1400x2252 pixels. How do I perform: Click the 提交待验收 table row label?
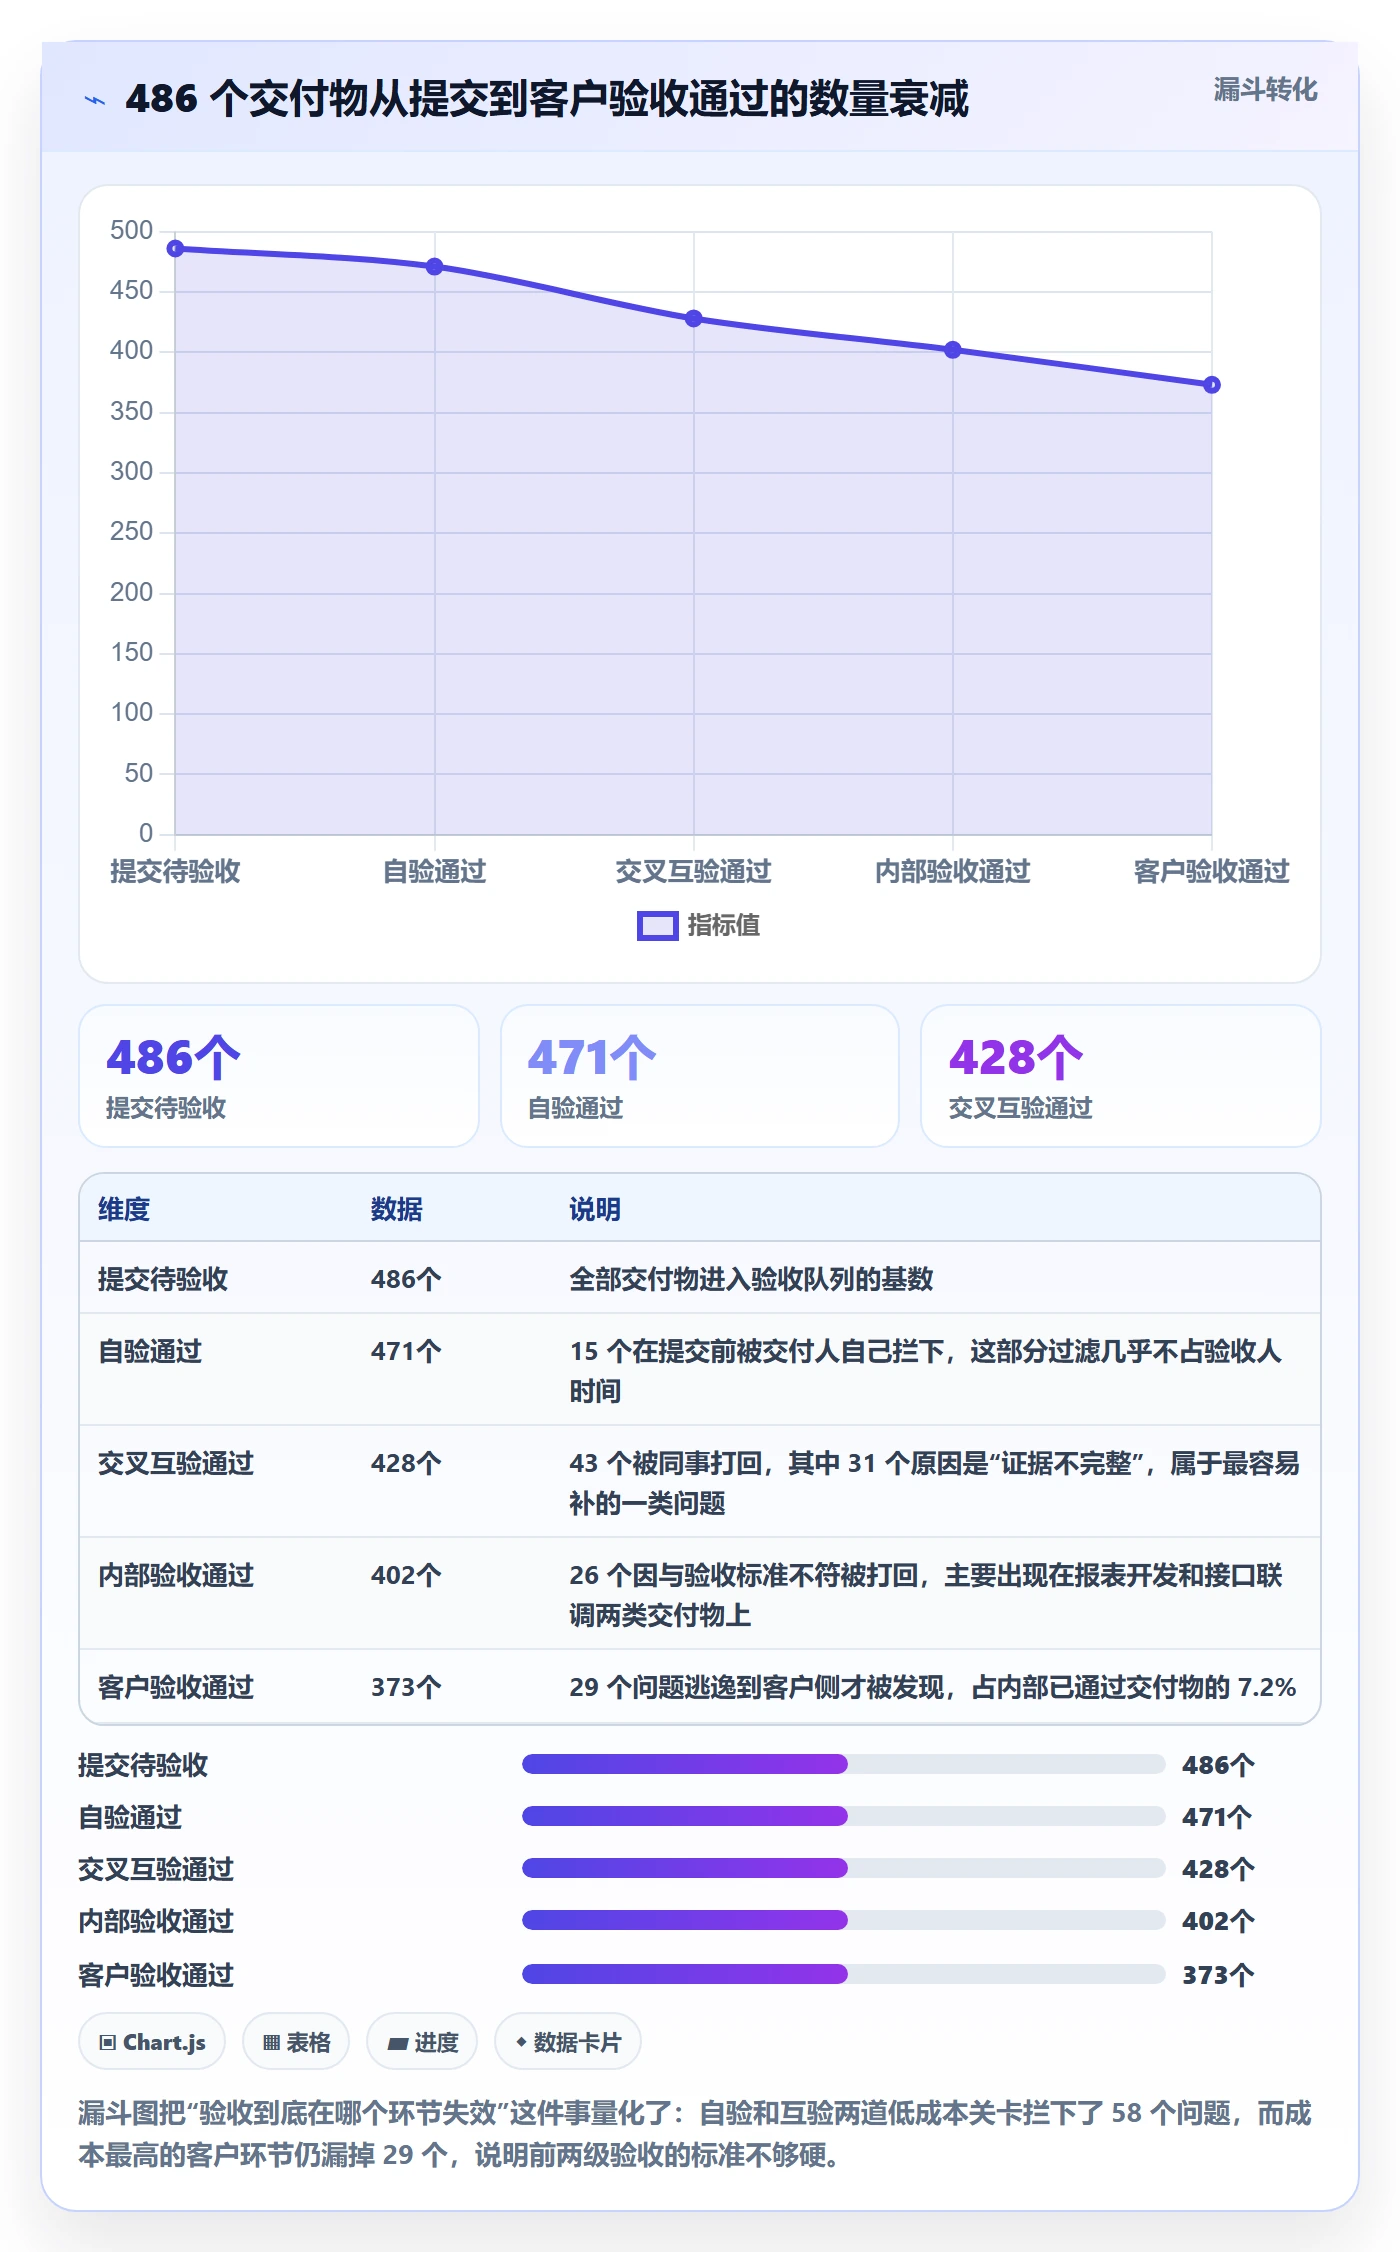(163, 1279)
